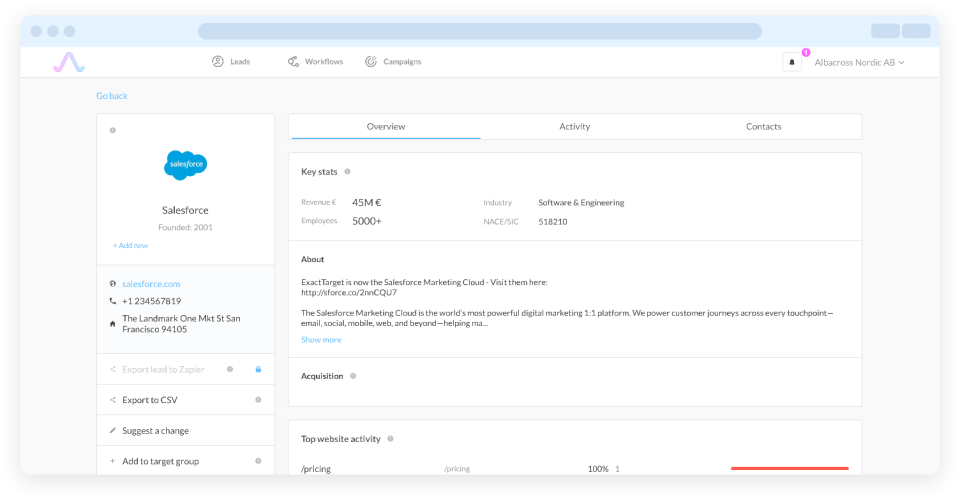Click the lock icon beside Export to Zapier

click(258, 370)
